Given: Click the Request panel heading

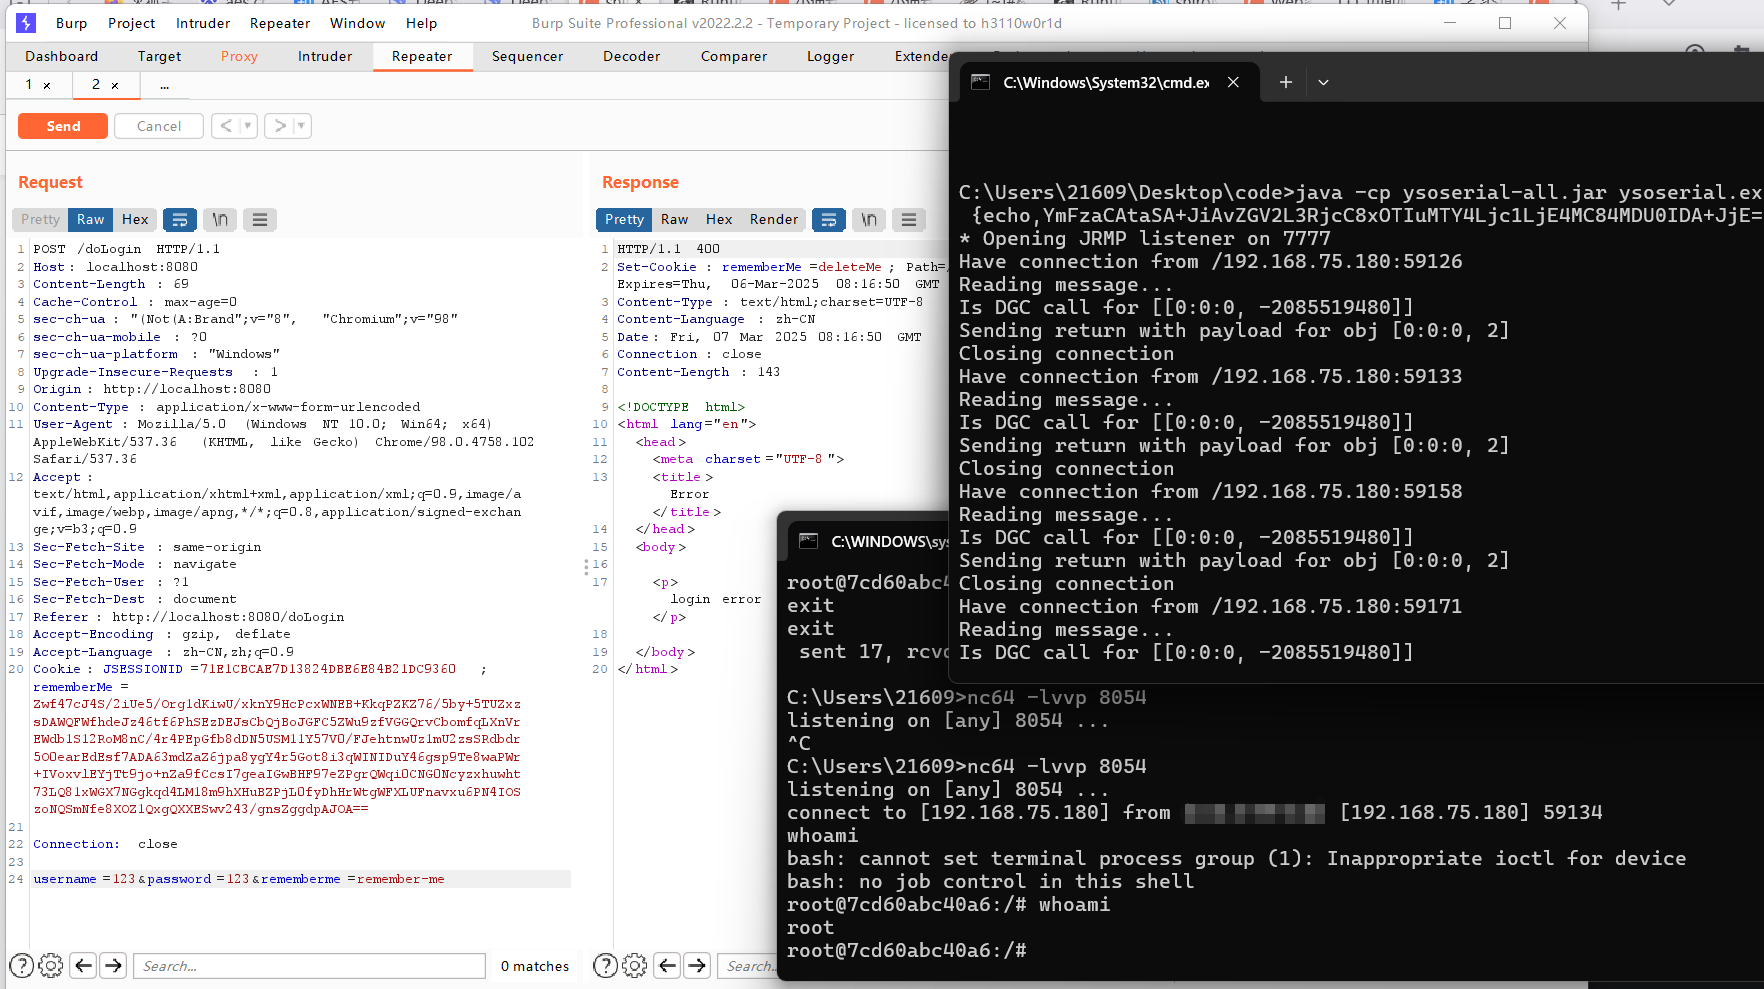Looking at the screenshot, I should [x=50, y=182].
